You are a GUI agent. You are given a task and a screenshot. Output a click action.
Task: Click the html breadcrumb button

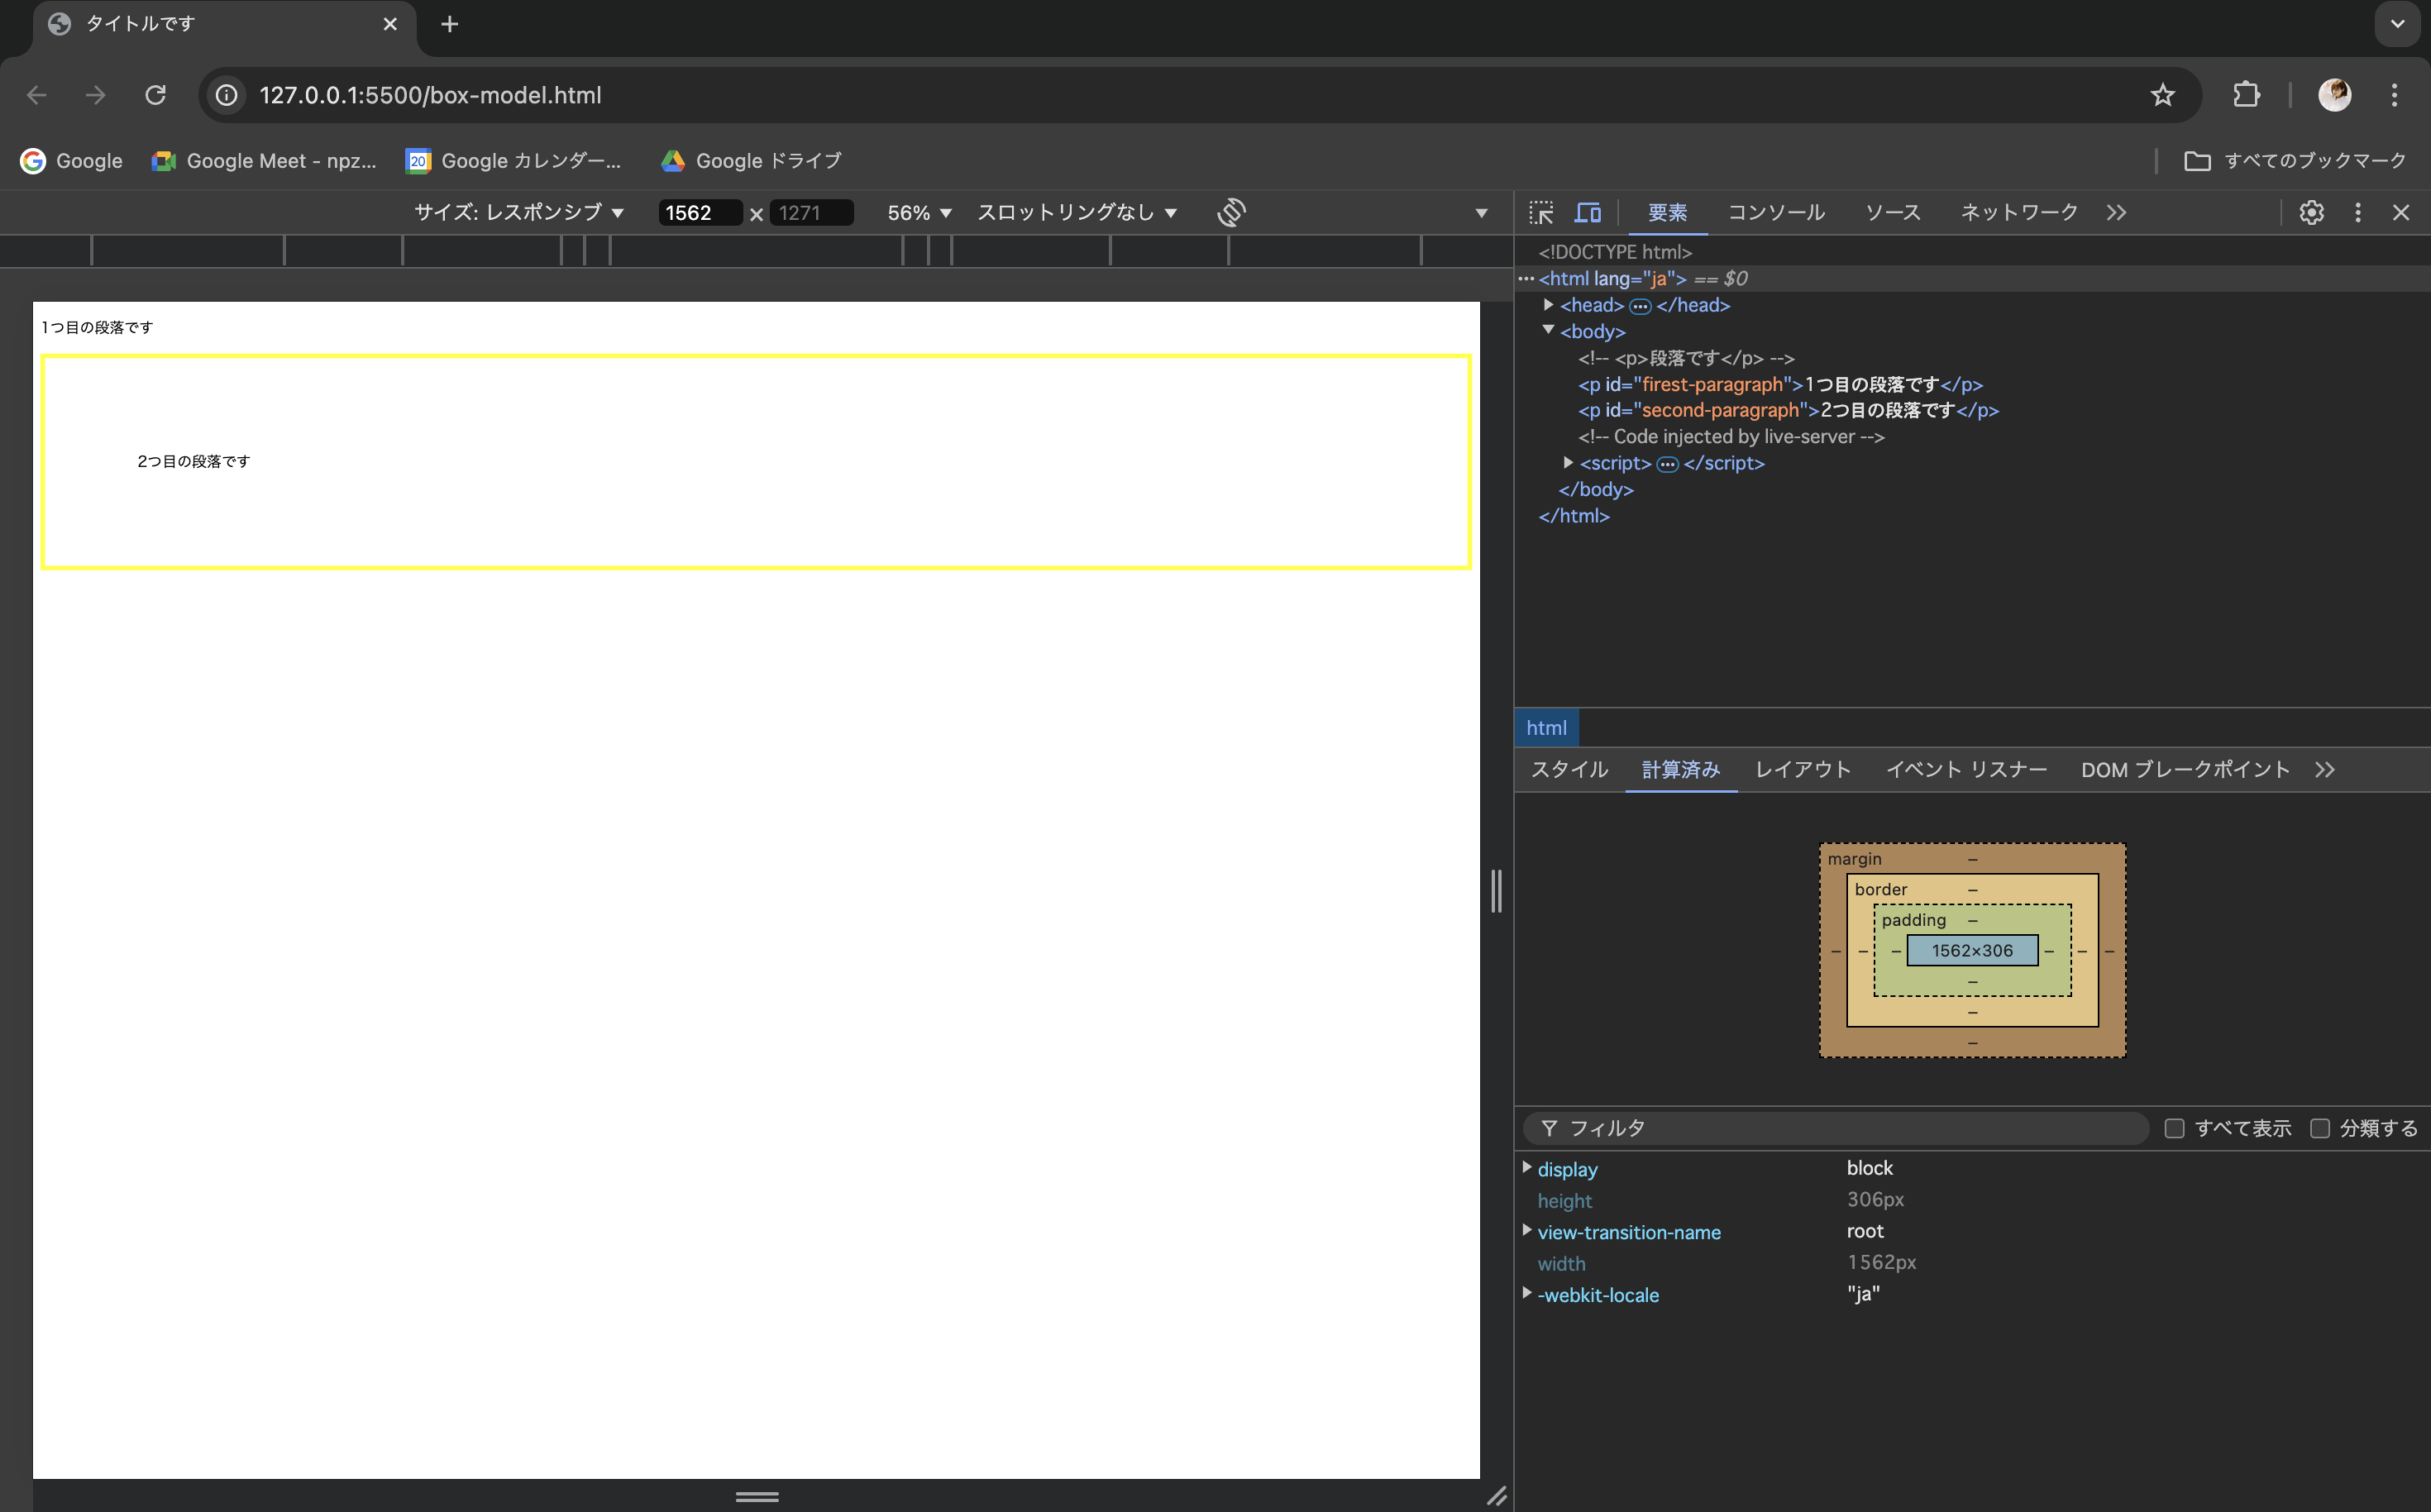(x=1546, y=727)
